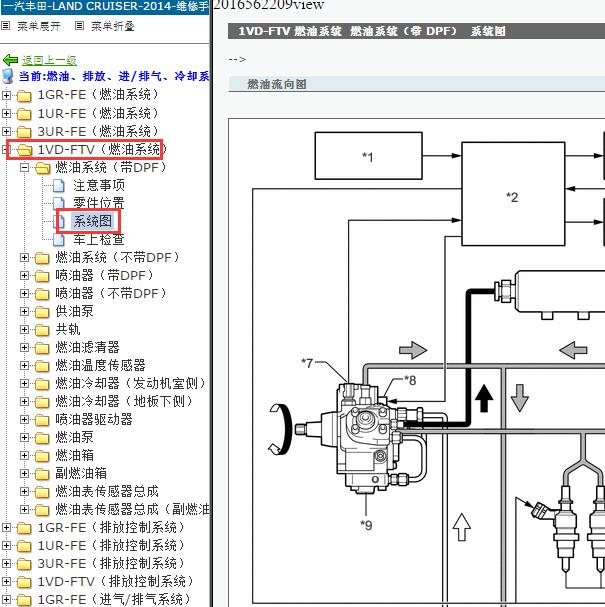Click the *2 box in fuel diagram
The width and height of the screenshot is (605, 607).
513,194
